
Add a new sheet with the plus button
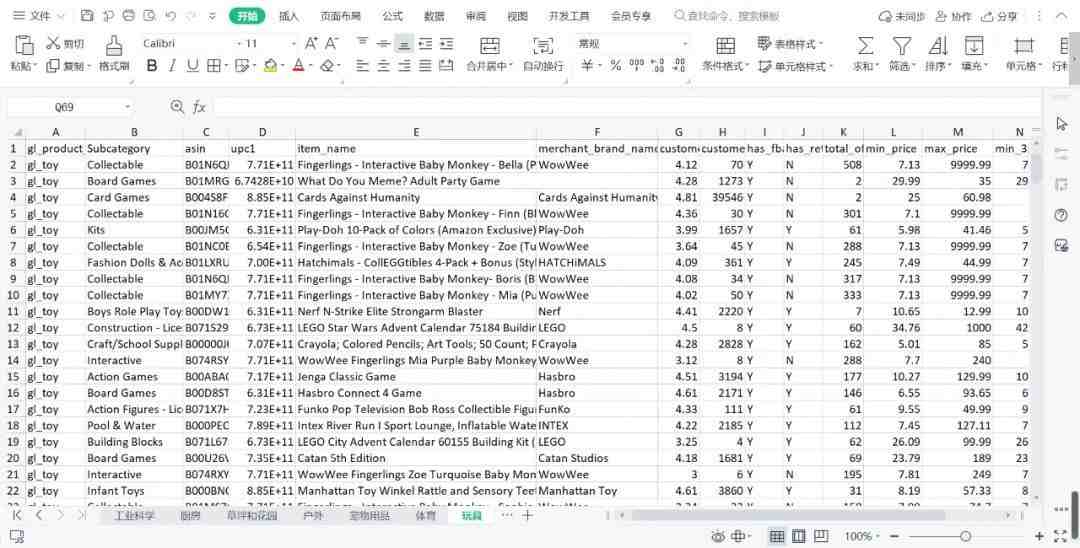pos(528,516)
